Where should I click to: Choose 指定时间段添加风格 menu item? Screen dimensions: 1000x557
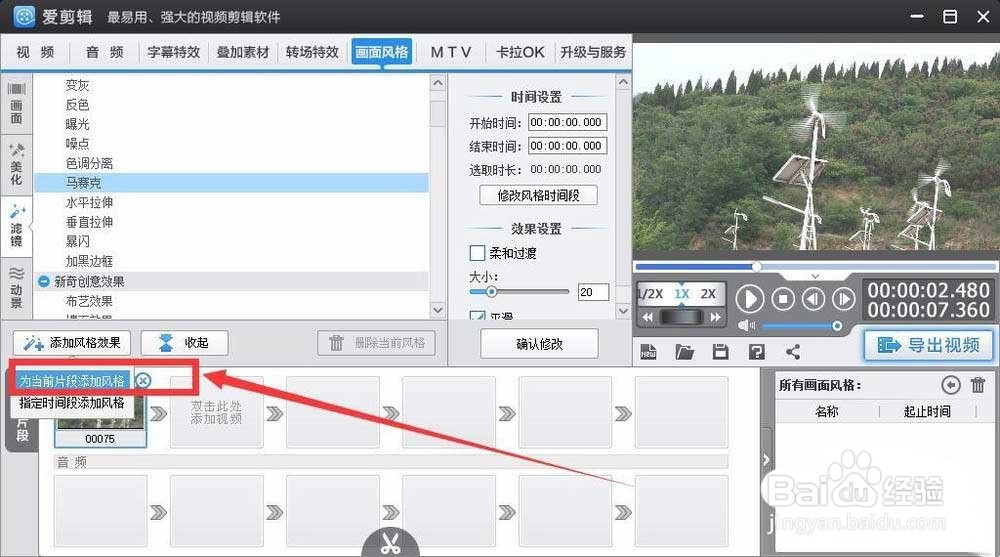tap(71, 403)
